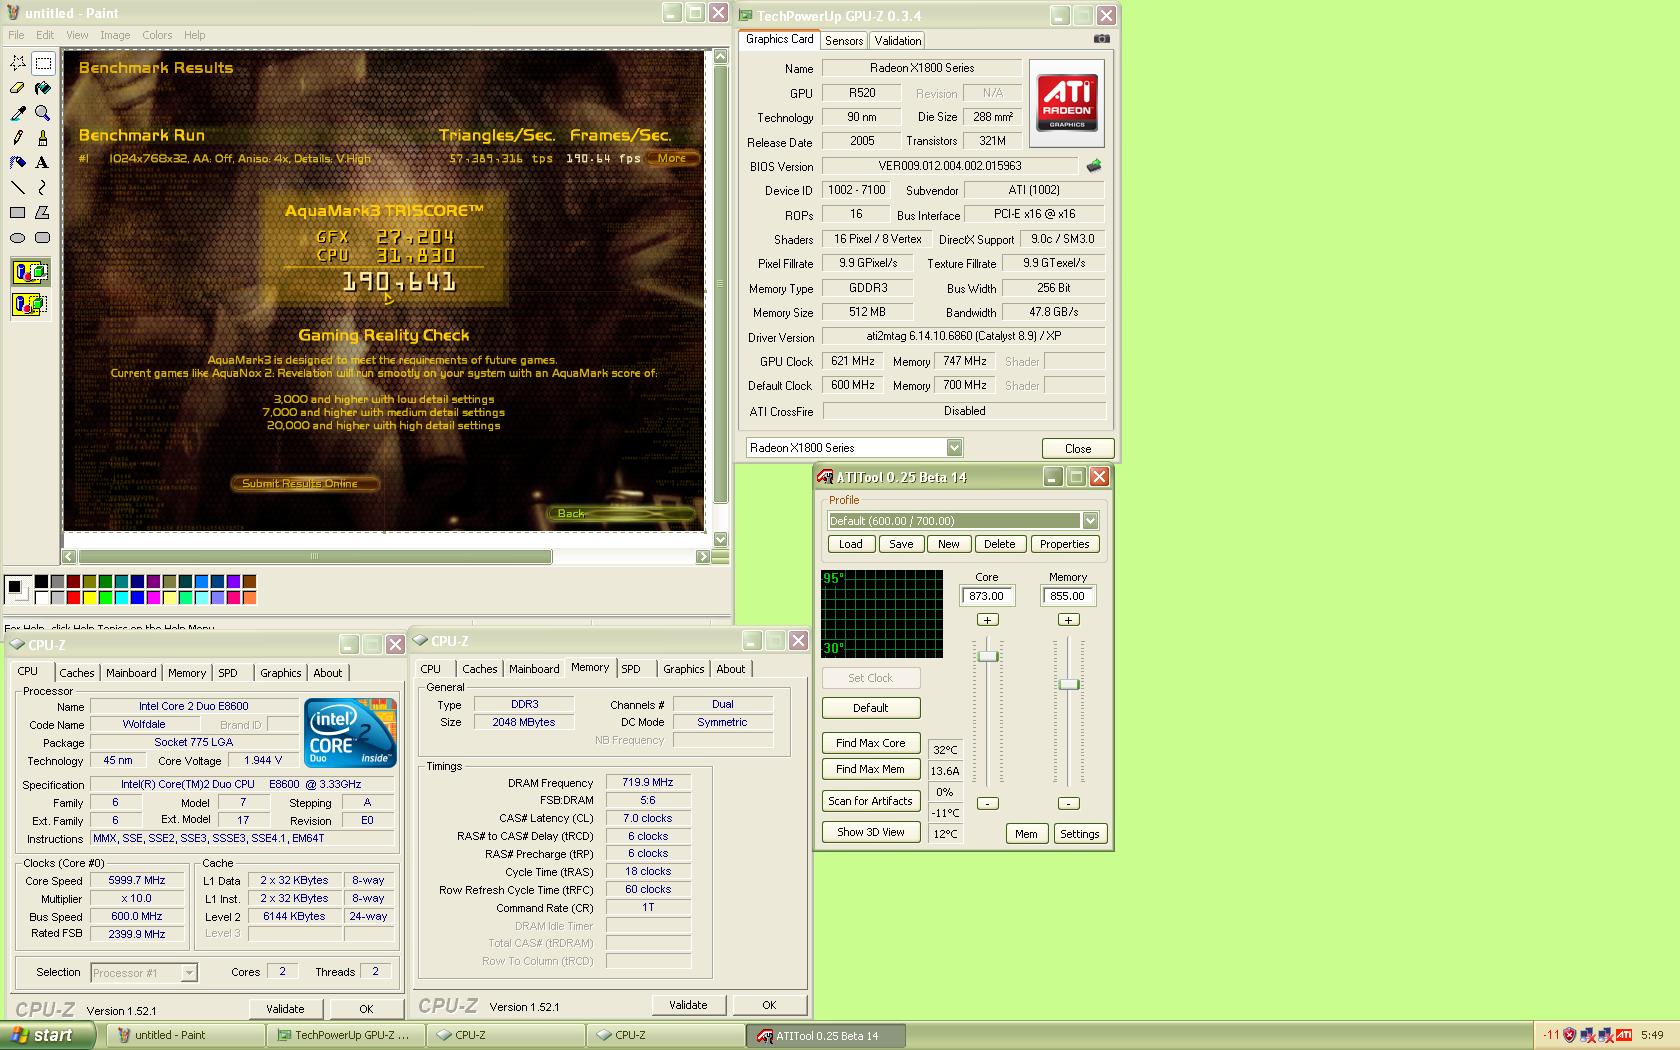Switch to the Sensors tab in GPU-Z
This screenshot has height=1050, width=1680.
pyautogui.click(x=844, y=41)
